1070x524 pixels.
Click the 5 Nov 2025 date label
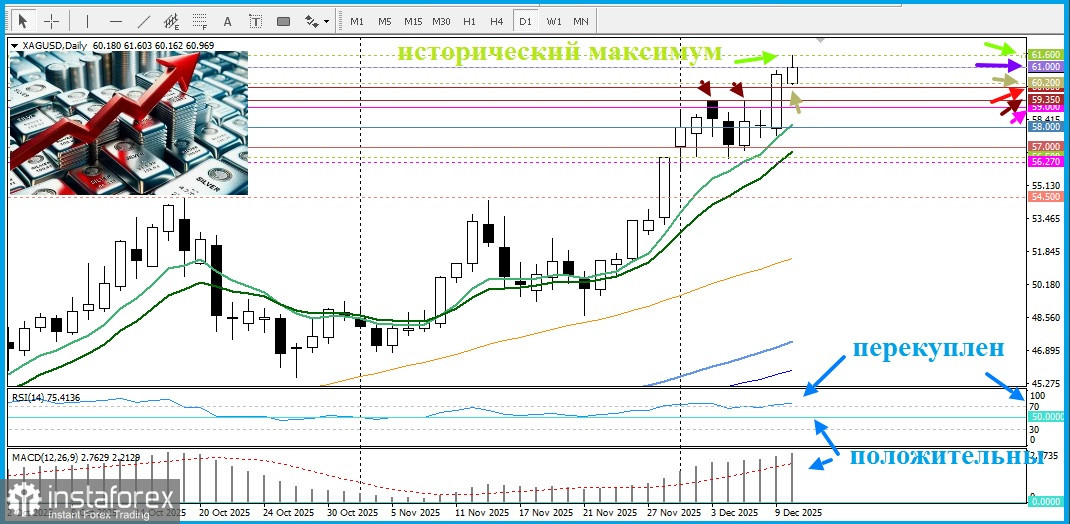point(416,512)
